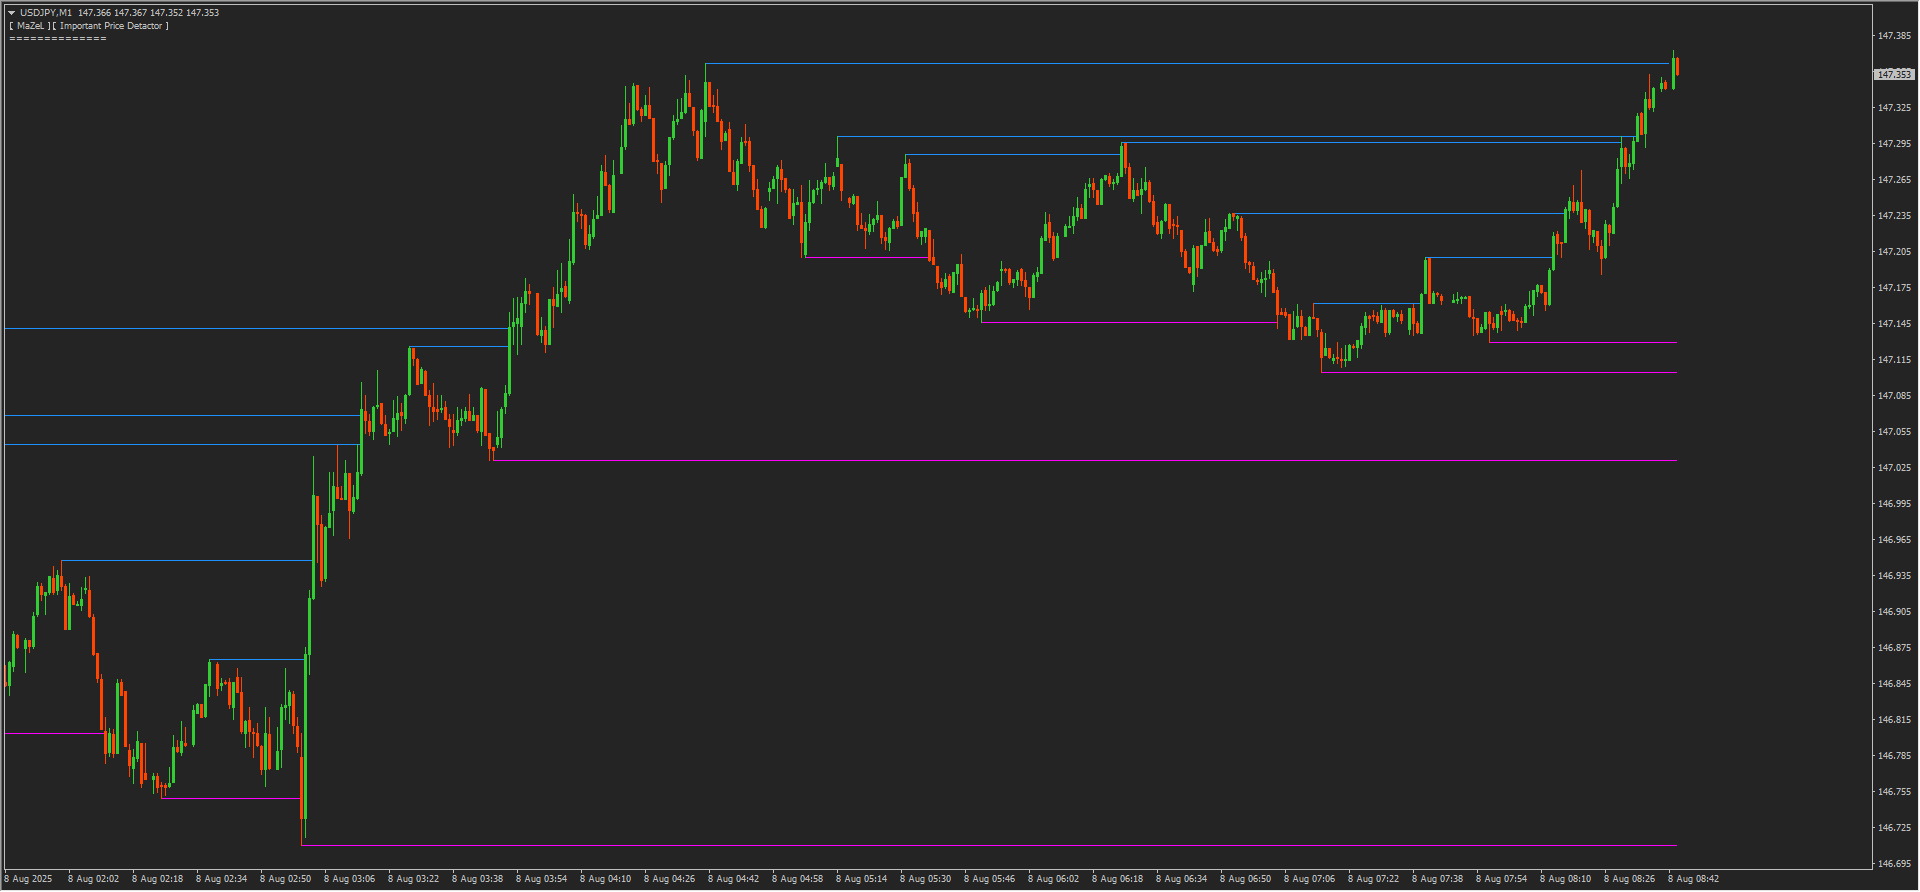
Task: Click the 8 Aug 06:02 time label
Action: pos(1053,880)
